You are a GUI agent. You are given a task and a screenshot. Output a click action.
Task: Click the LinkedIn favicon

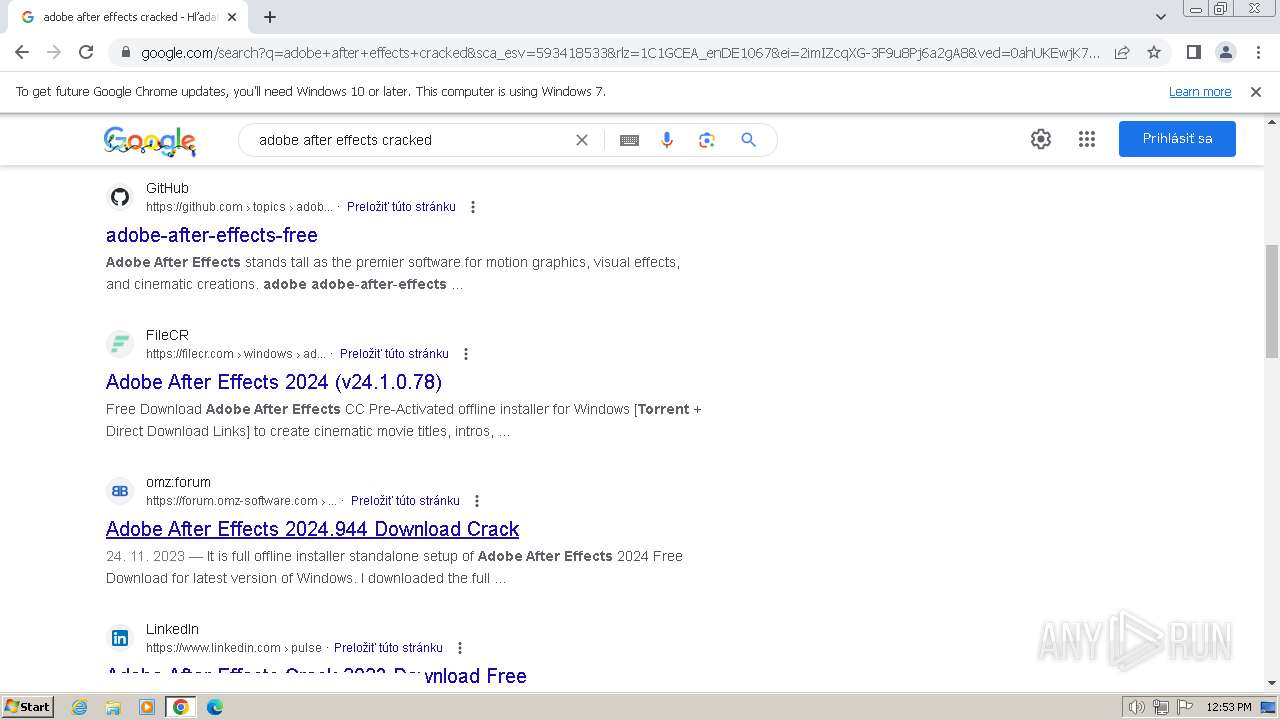[x=120, y=638]
